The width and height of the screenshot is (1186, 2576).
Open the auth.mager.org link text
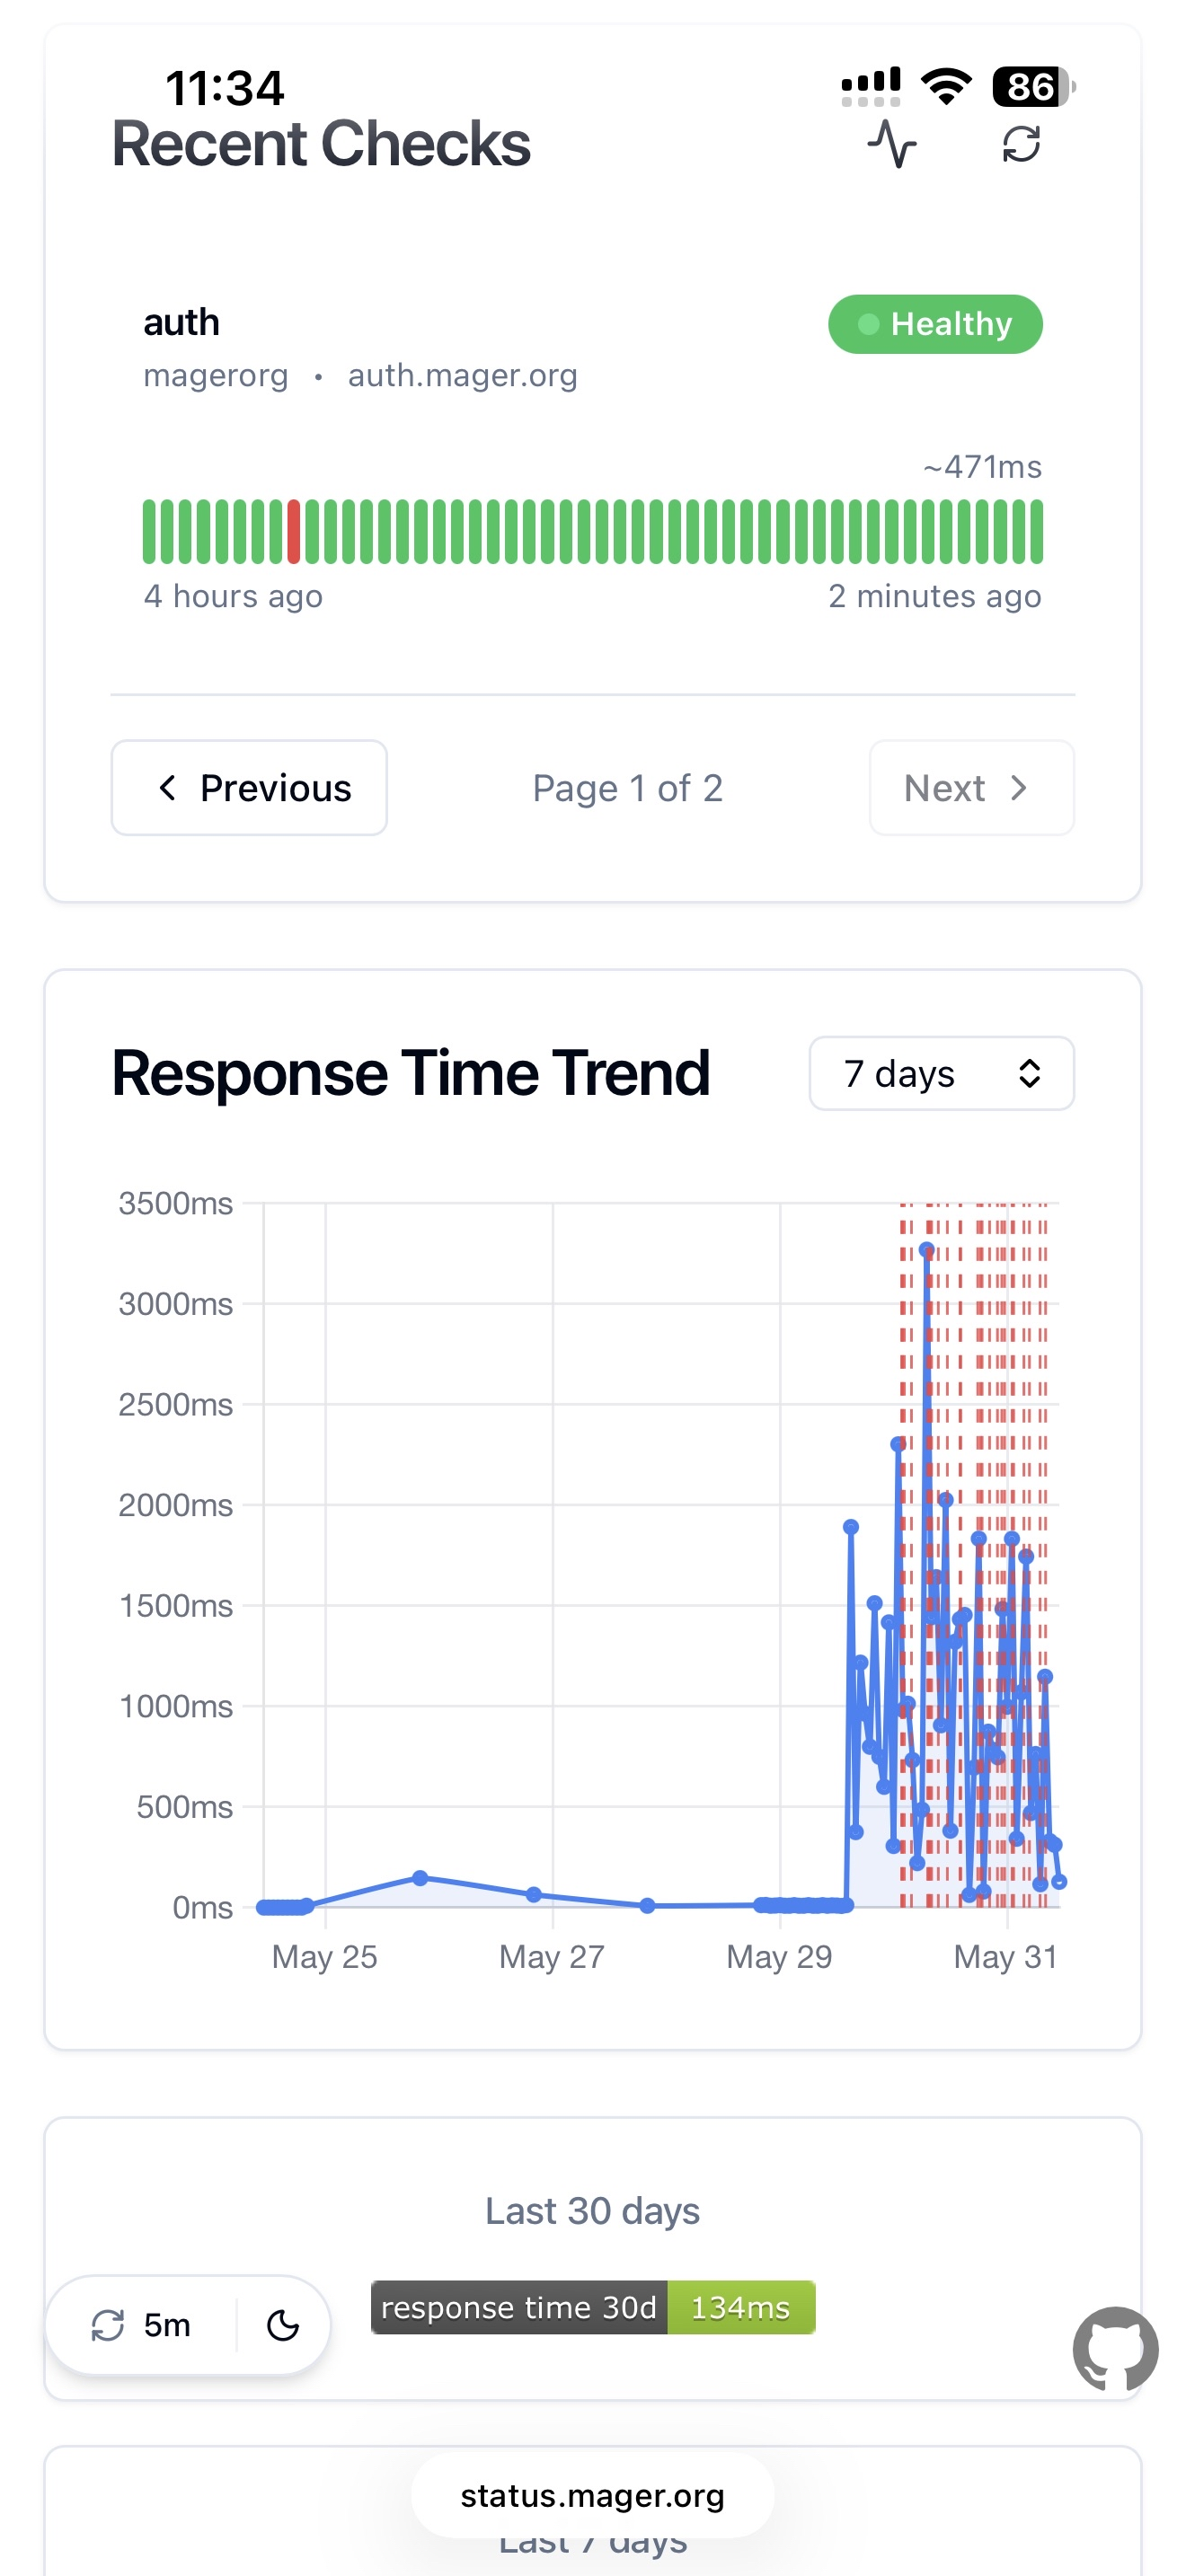click(x=463, y=375)
